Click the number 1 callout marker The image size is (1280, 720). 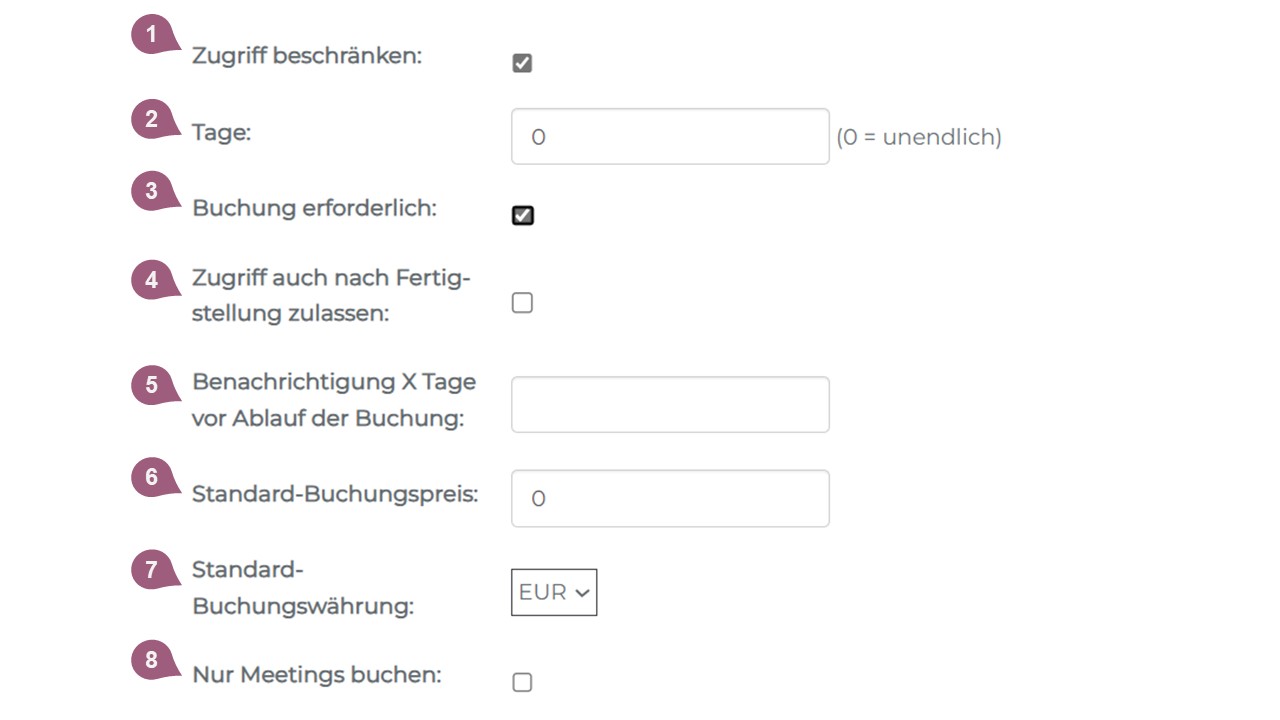point(152,35)
